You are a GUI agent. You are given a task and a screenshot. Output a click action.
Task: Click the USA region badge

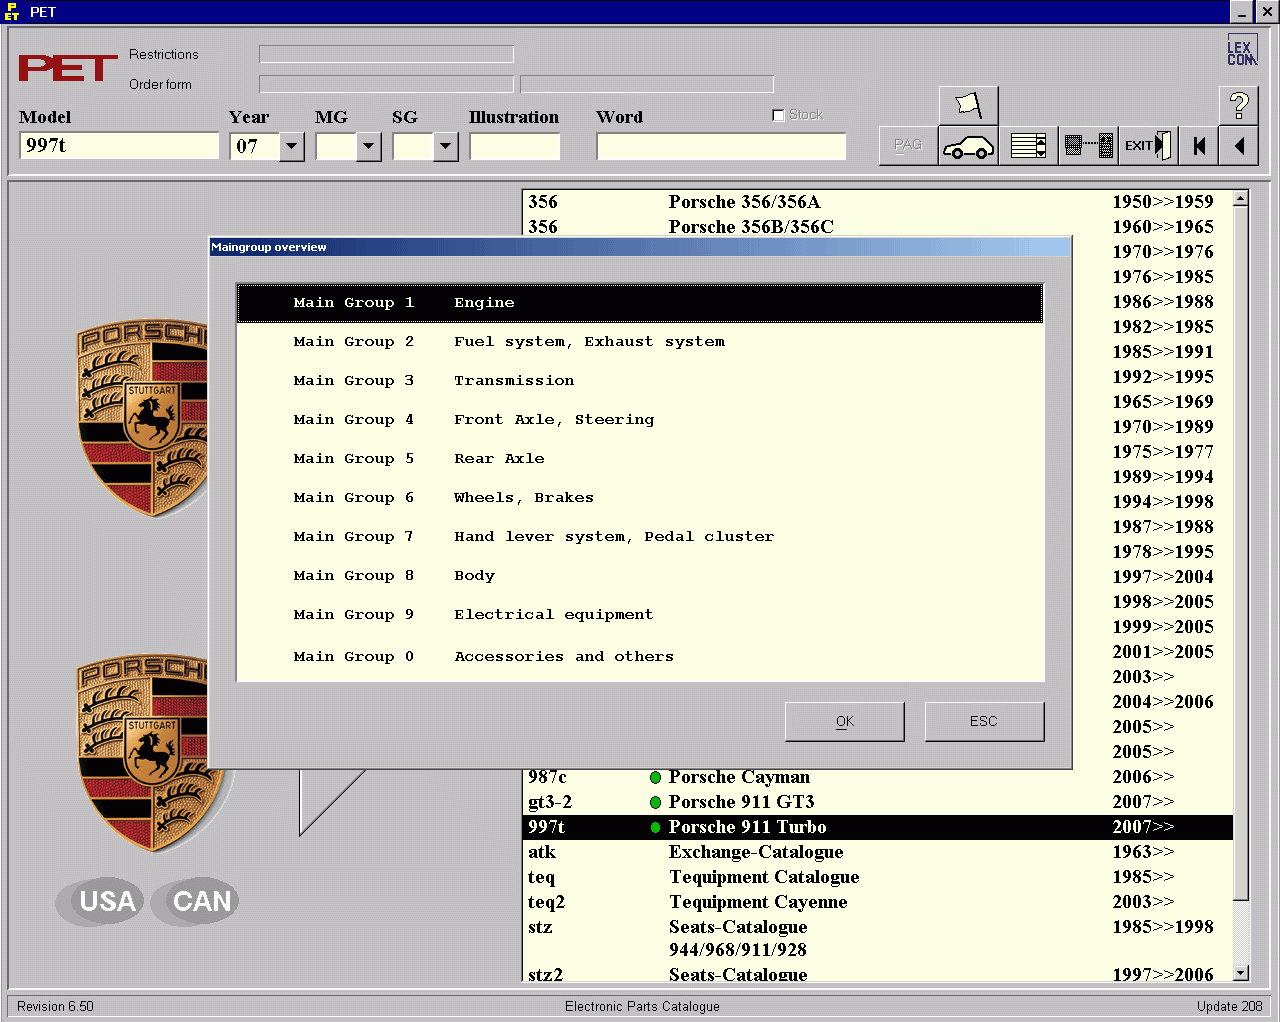tap(100, 901)
